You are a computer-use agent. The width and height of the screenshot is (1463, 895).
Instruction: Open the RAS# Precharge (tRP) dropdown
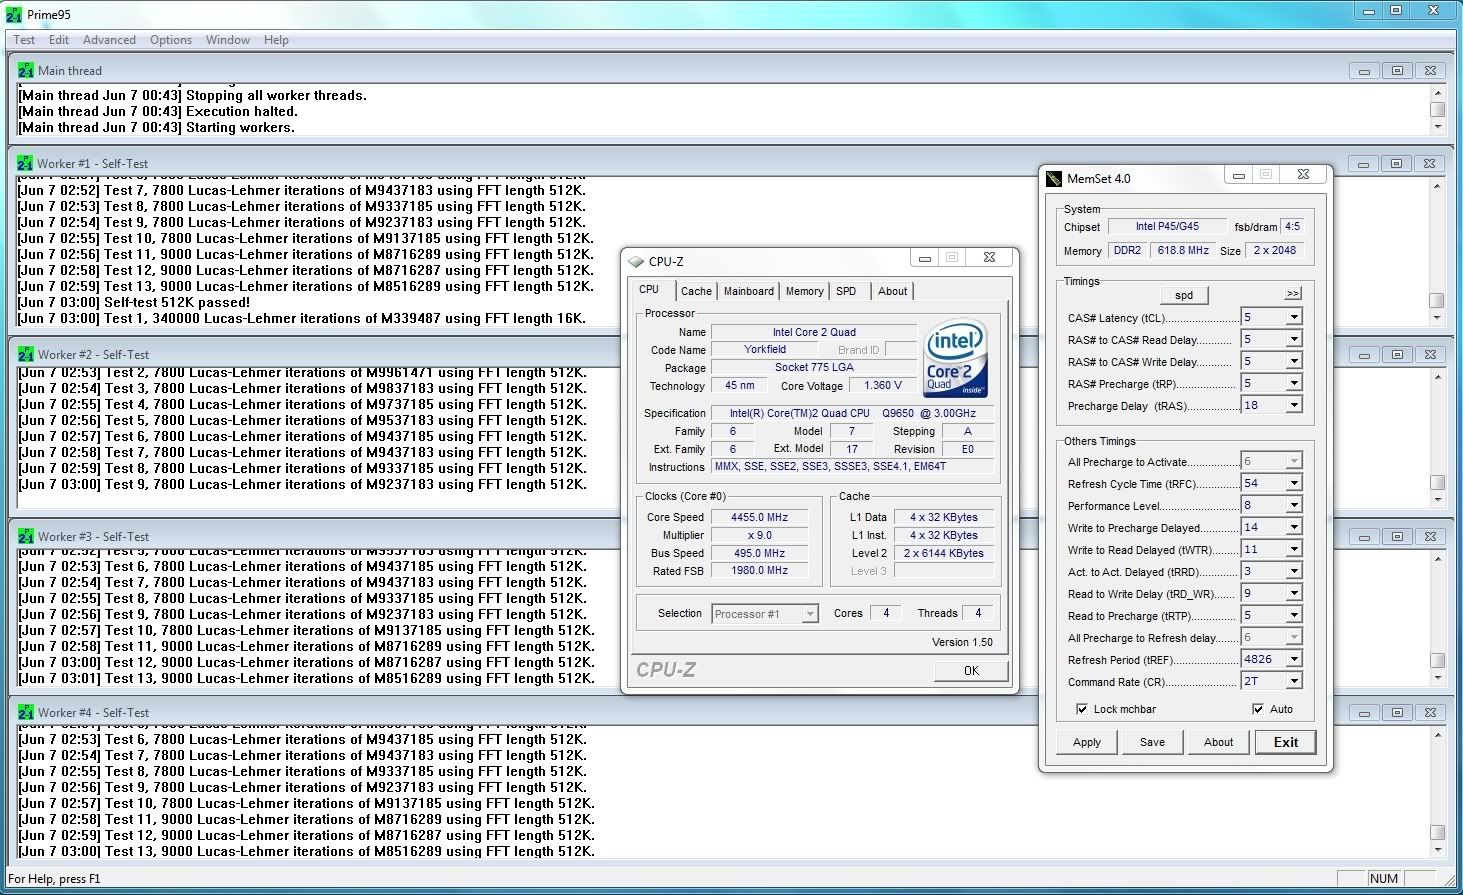1294,383
